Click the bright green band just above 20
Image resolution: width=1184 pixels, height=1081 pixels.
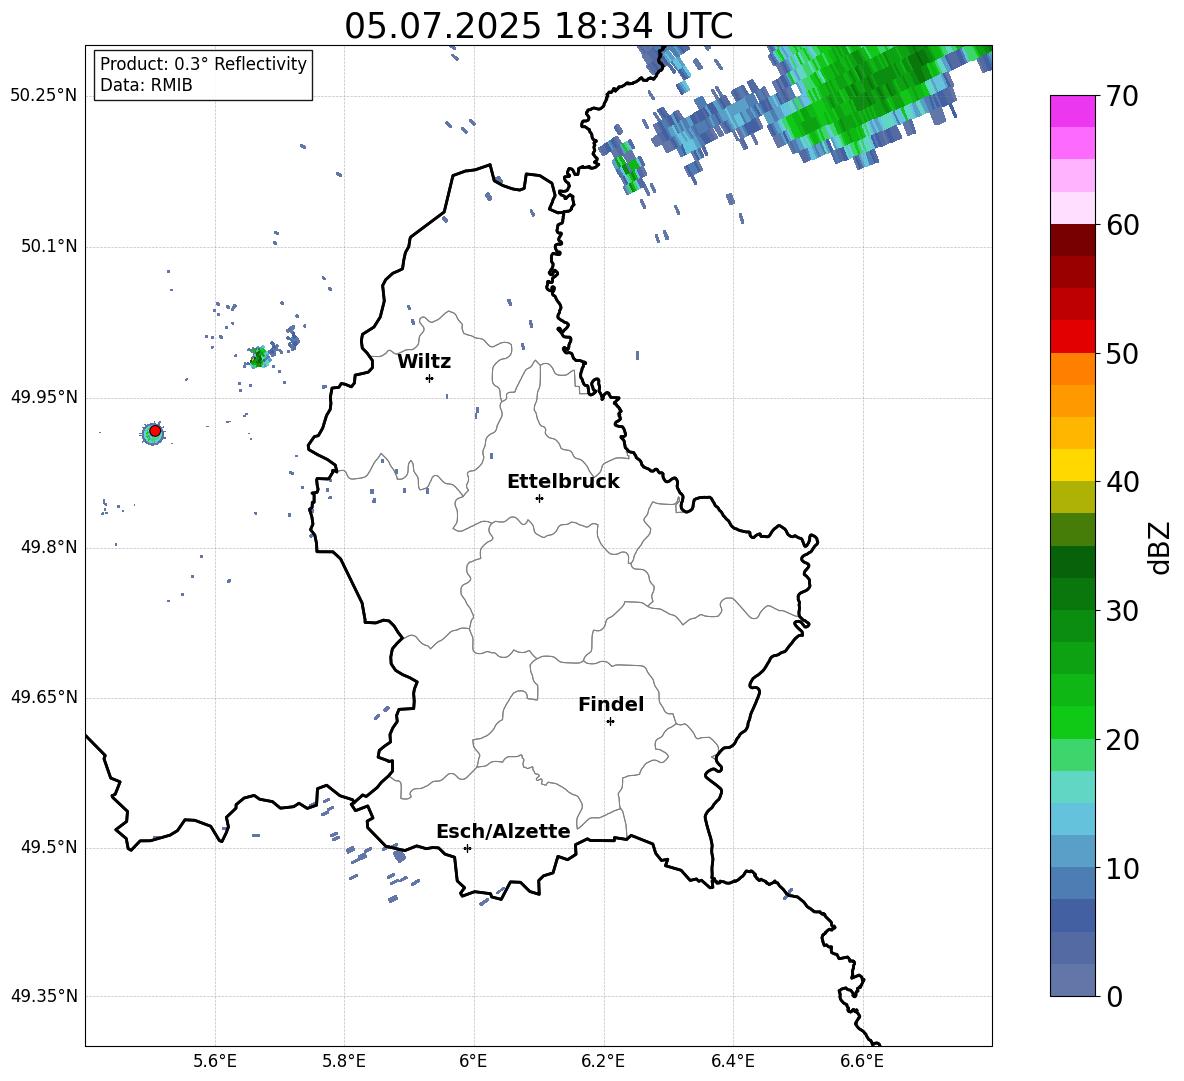(1072, 722)
